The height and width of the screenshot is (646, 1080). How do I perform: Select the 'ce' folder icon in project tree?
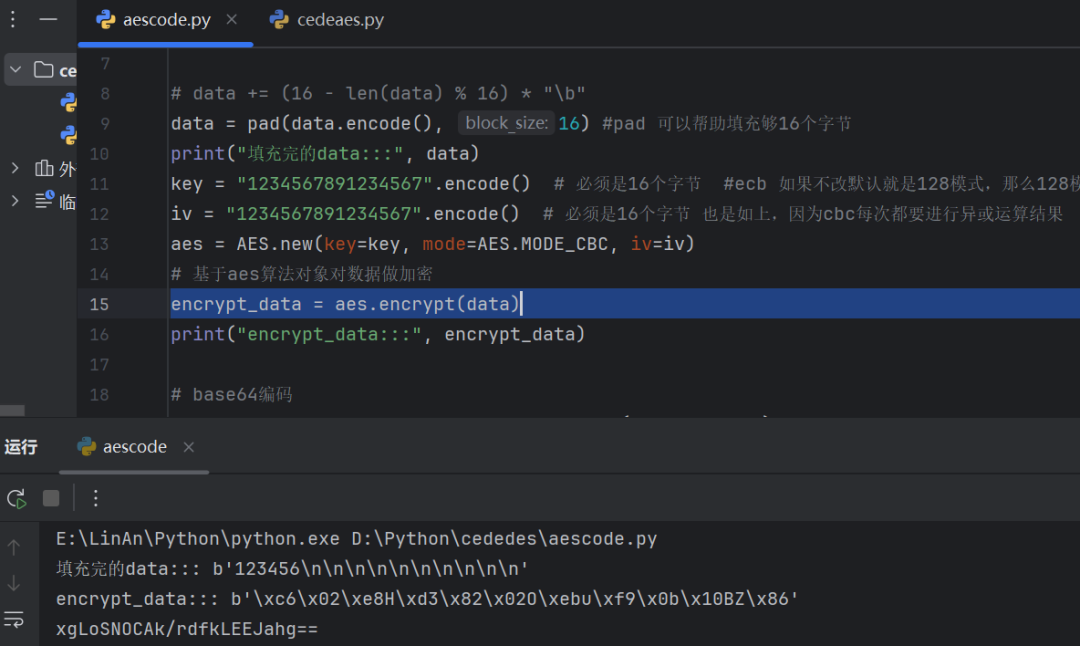click(x=43, y=70)
